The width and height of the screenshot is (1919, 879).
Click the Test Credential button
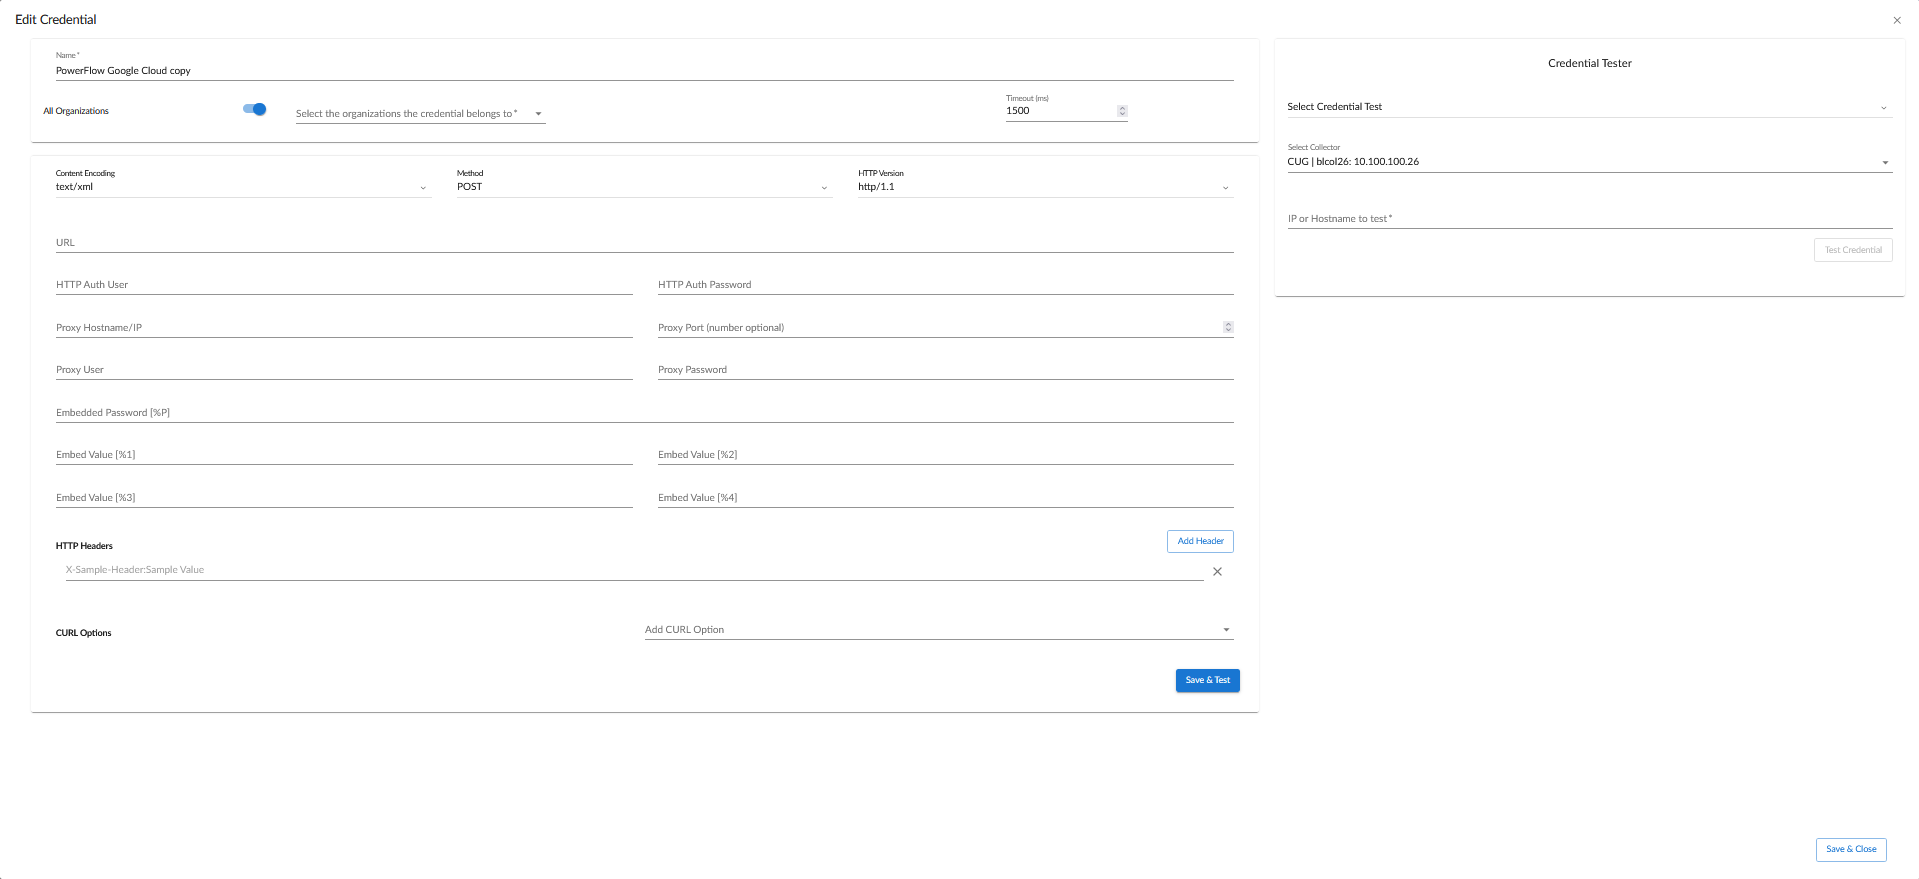(x=1853, y=250)
